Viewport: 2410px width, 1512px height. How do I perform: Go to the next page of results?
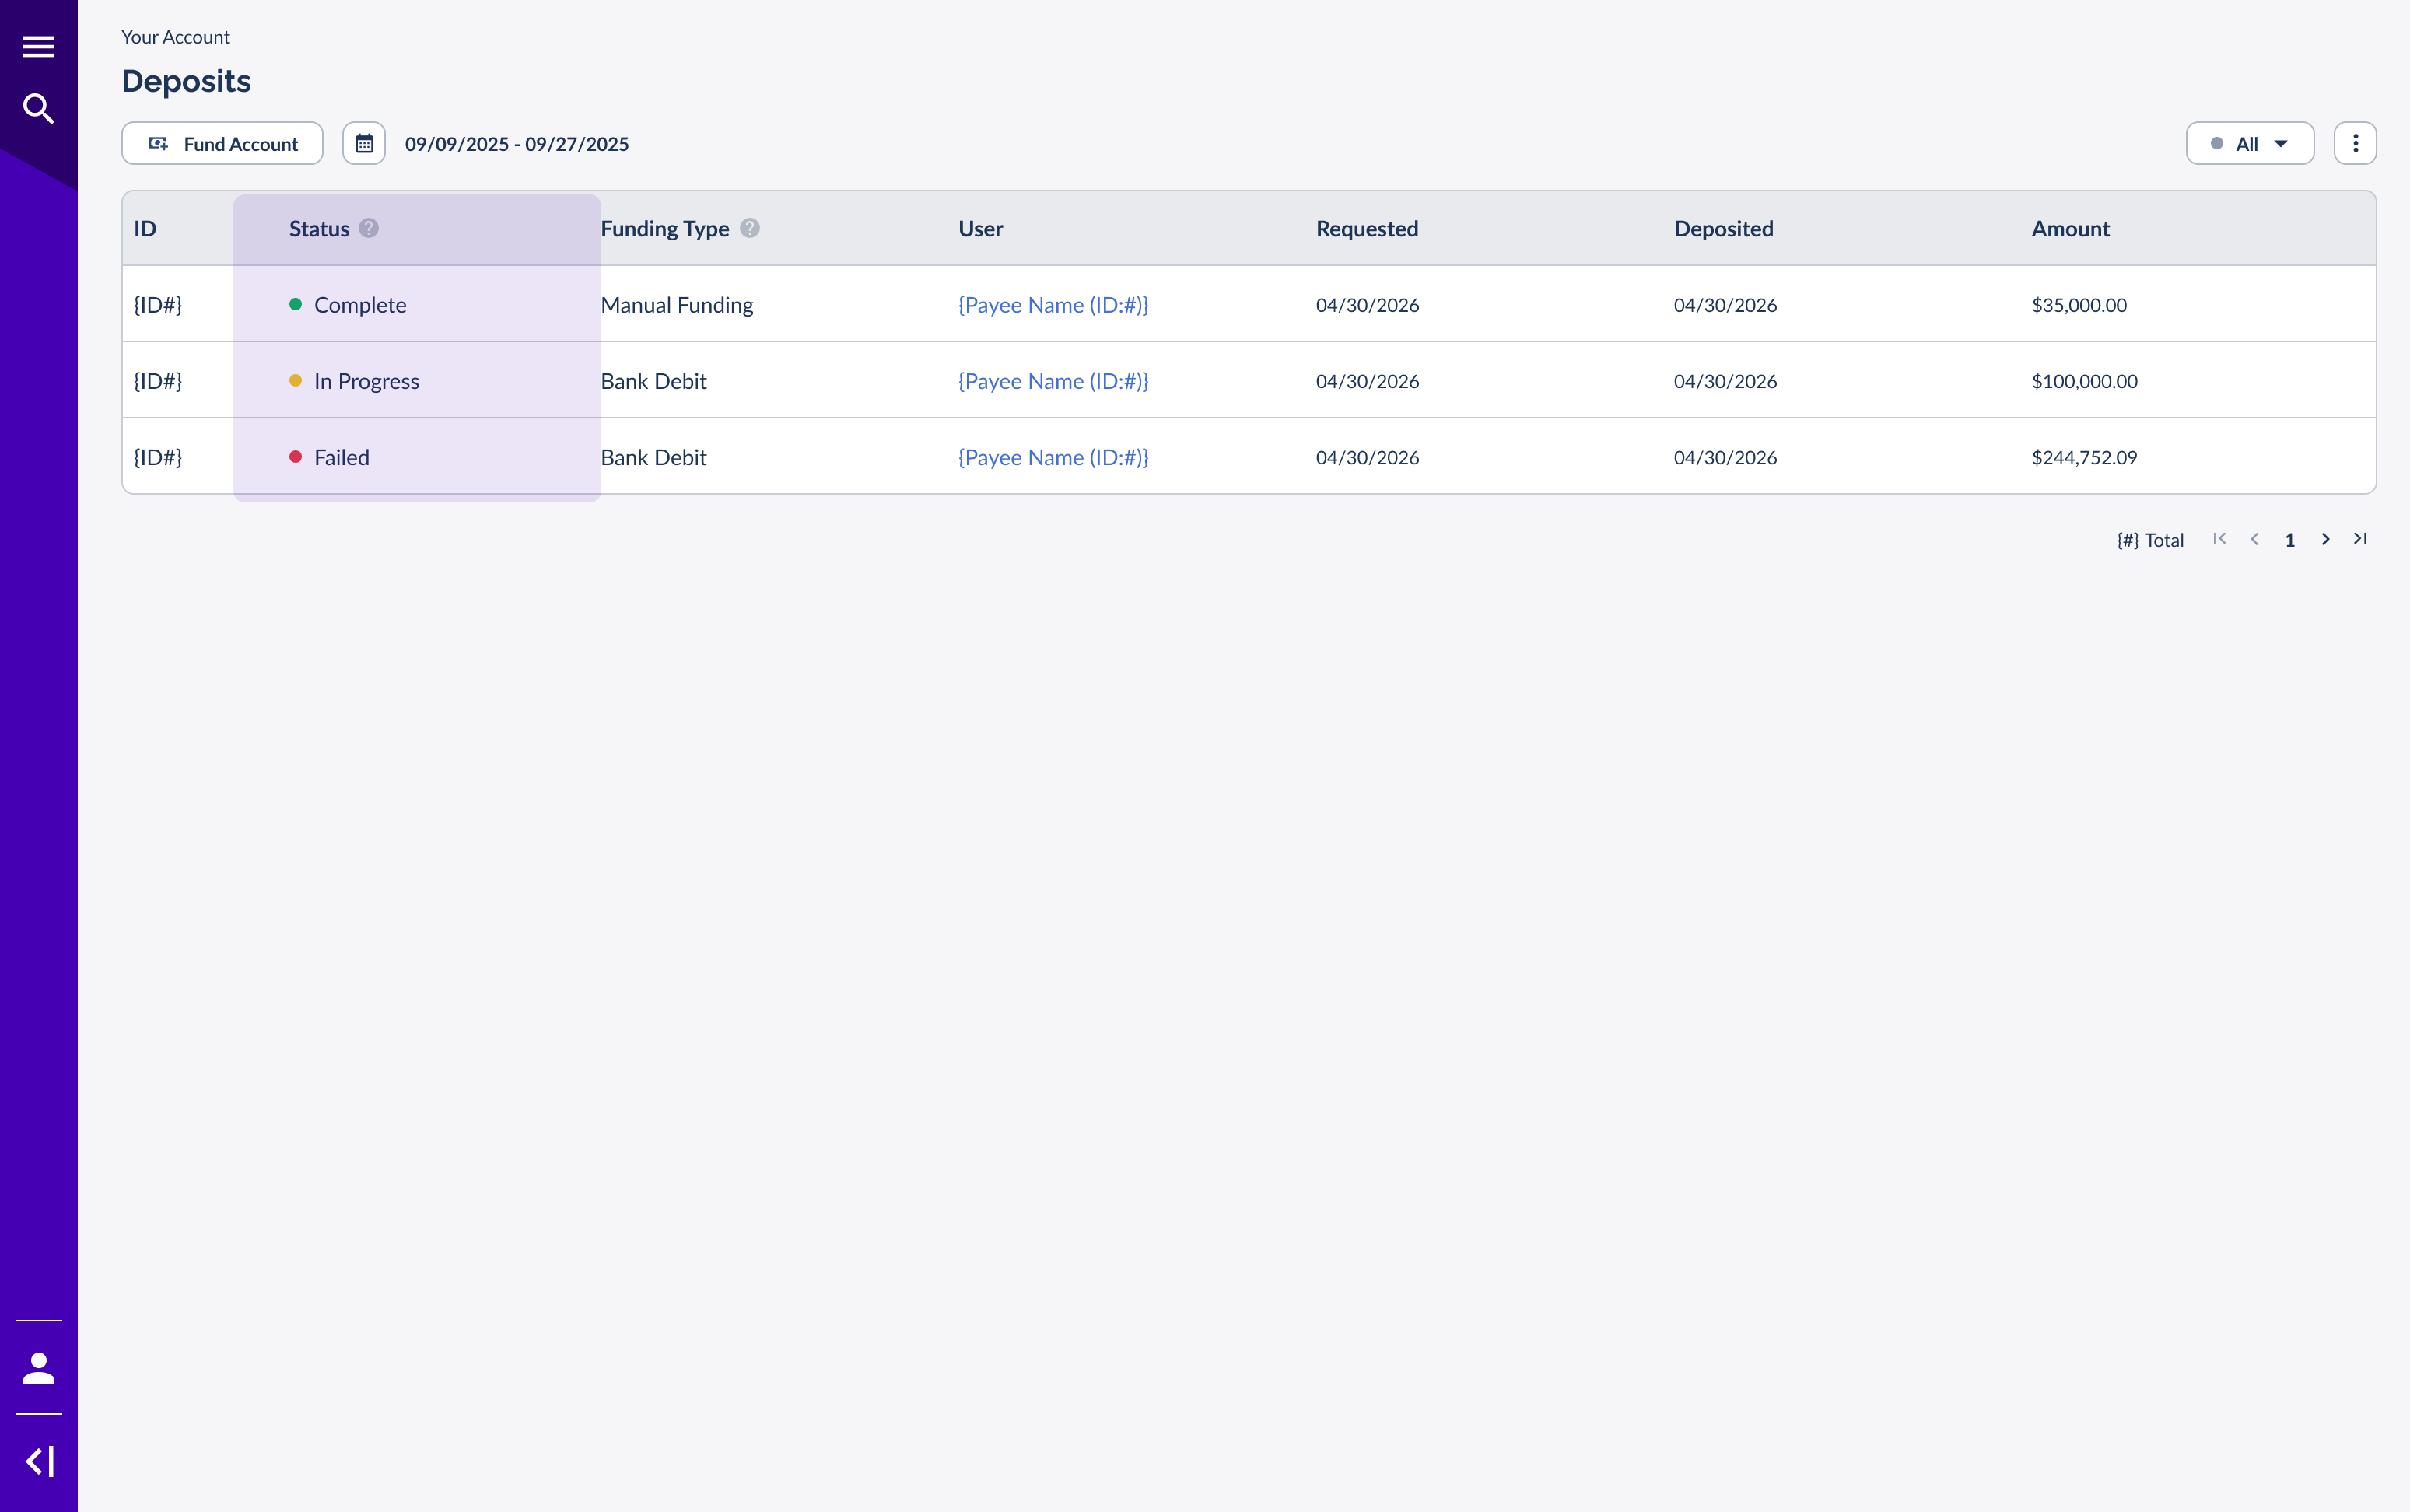pos(2325,539)
